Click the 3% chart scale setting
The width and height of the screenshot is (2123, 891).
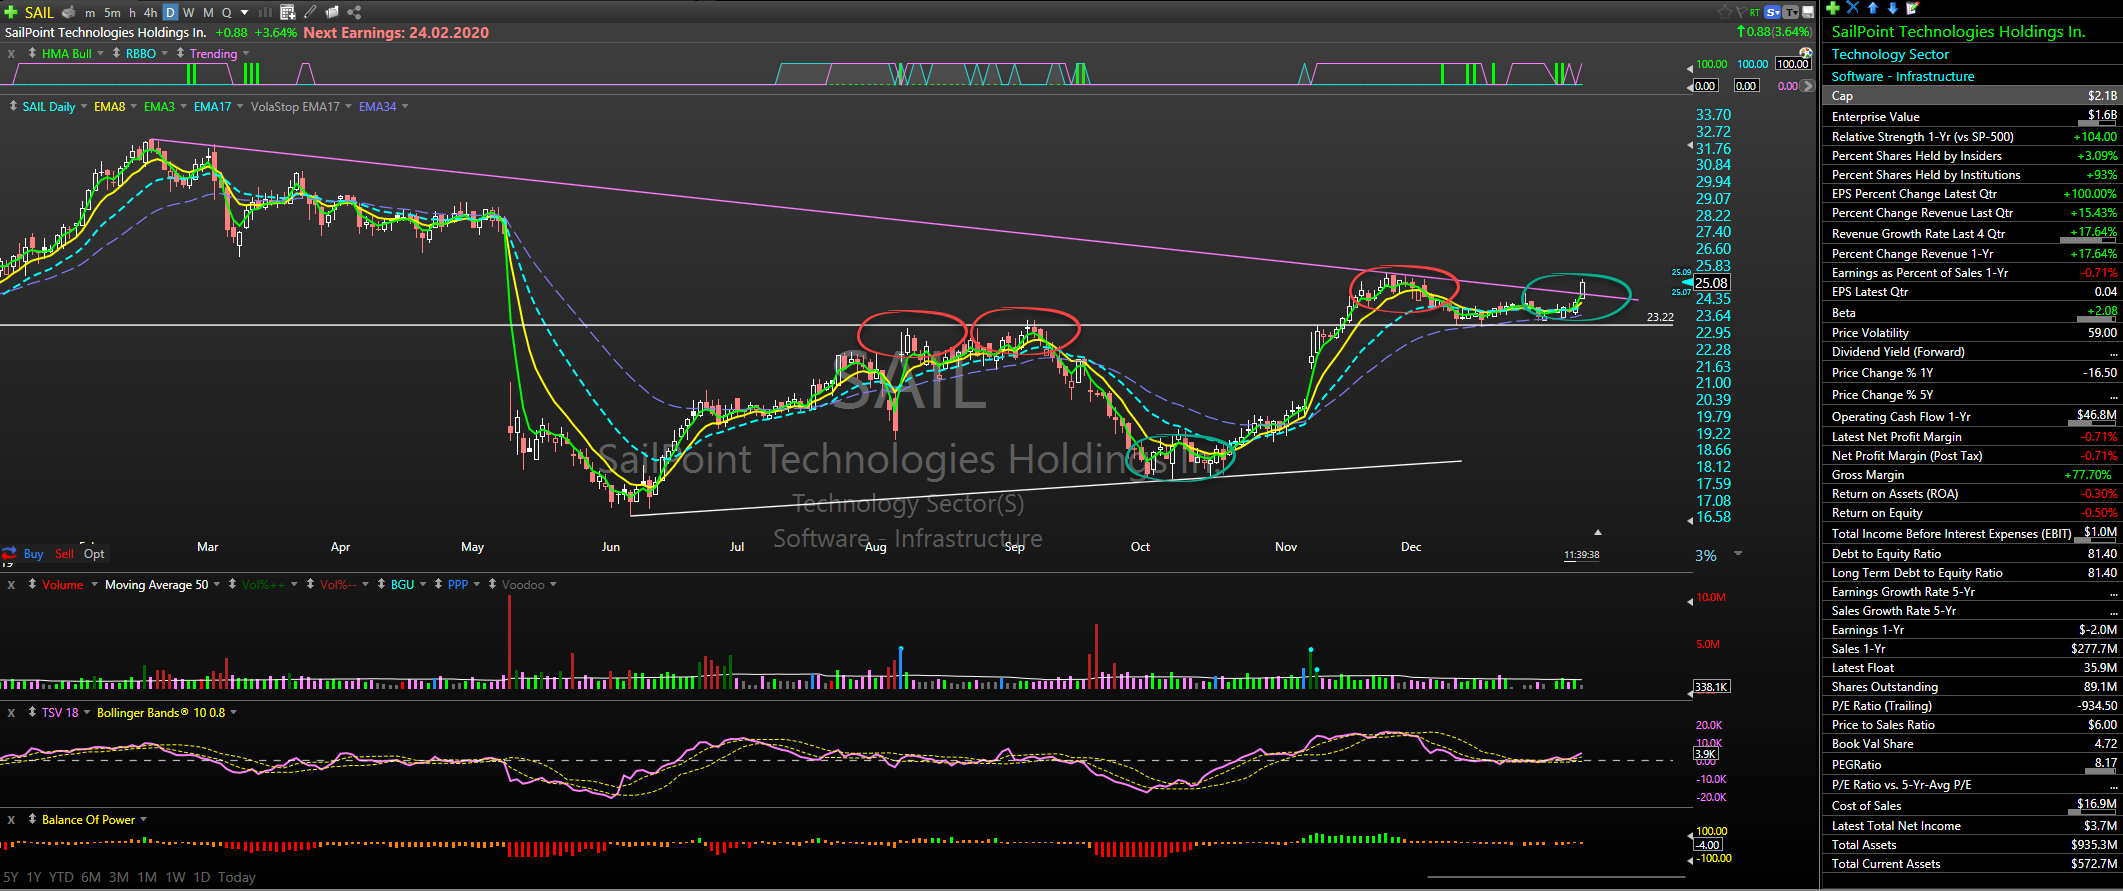coord(1706,556)
